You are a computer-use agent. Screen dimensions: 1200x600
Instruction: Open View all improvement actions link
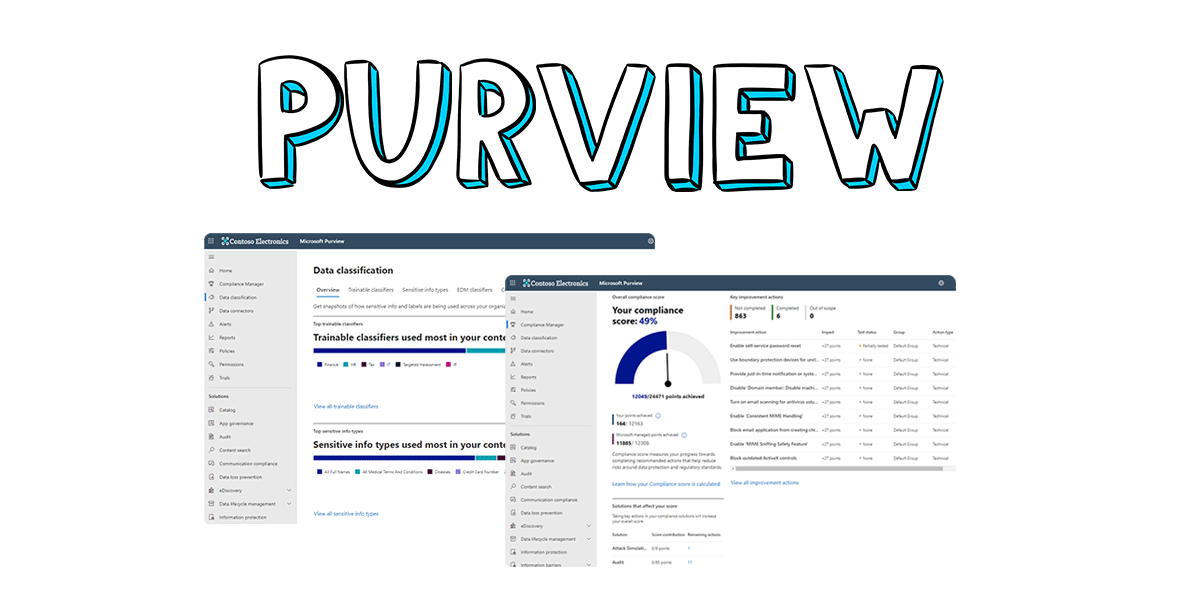pyautogui.click(x=764, y=483)
